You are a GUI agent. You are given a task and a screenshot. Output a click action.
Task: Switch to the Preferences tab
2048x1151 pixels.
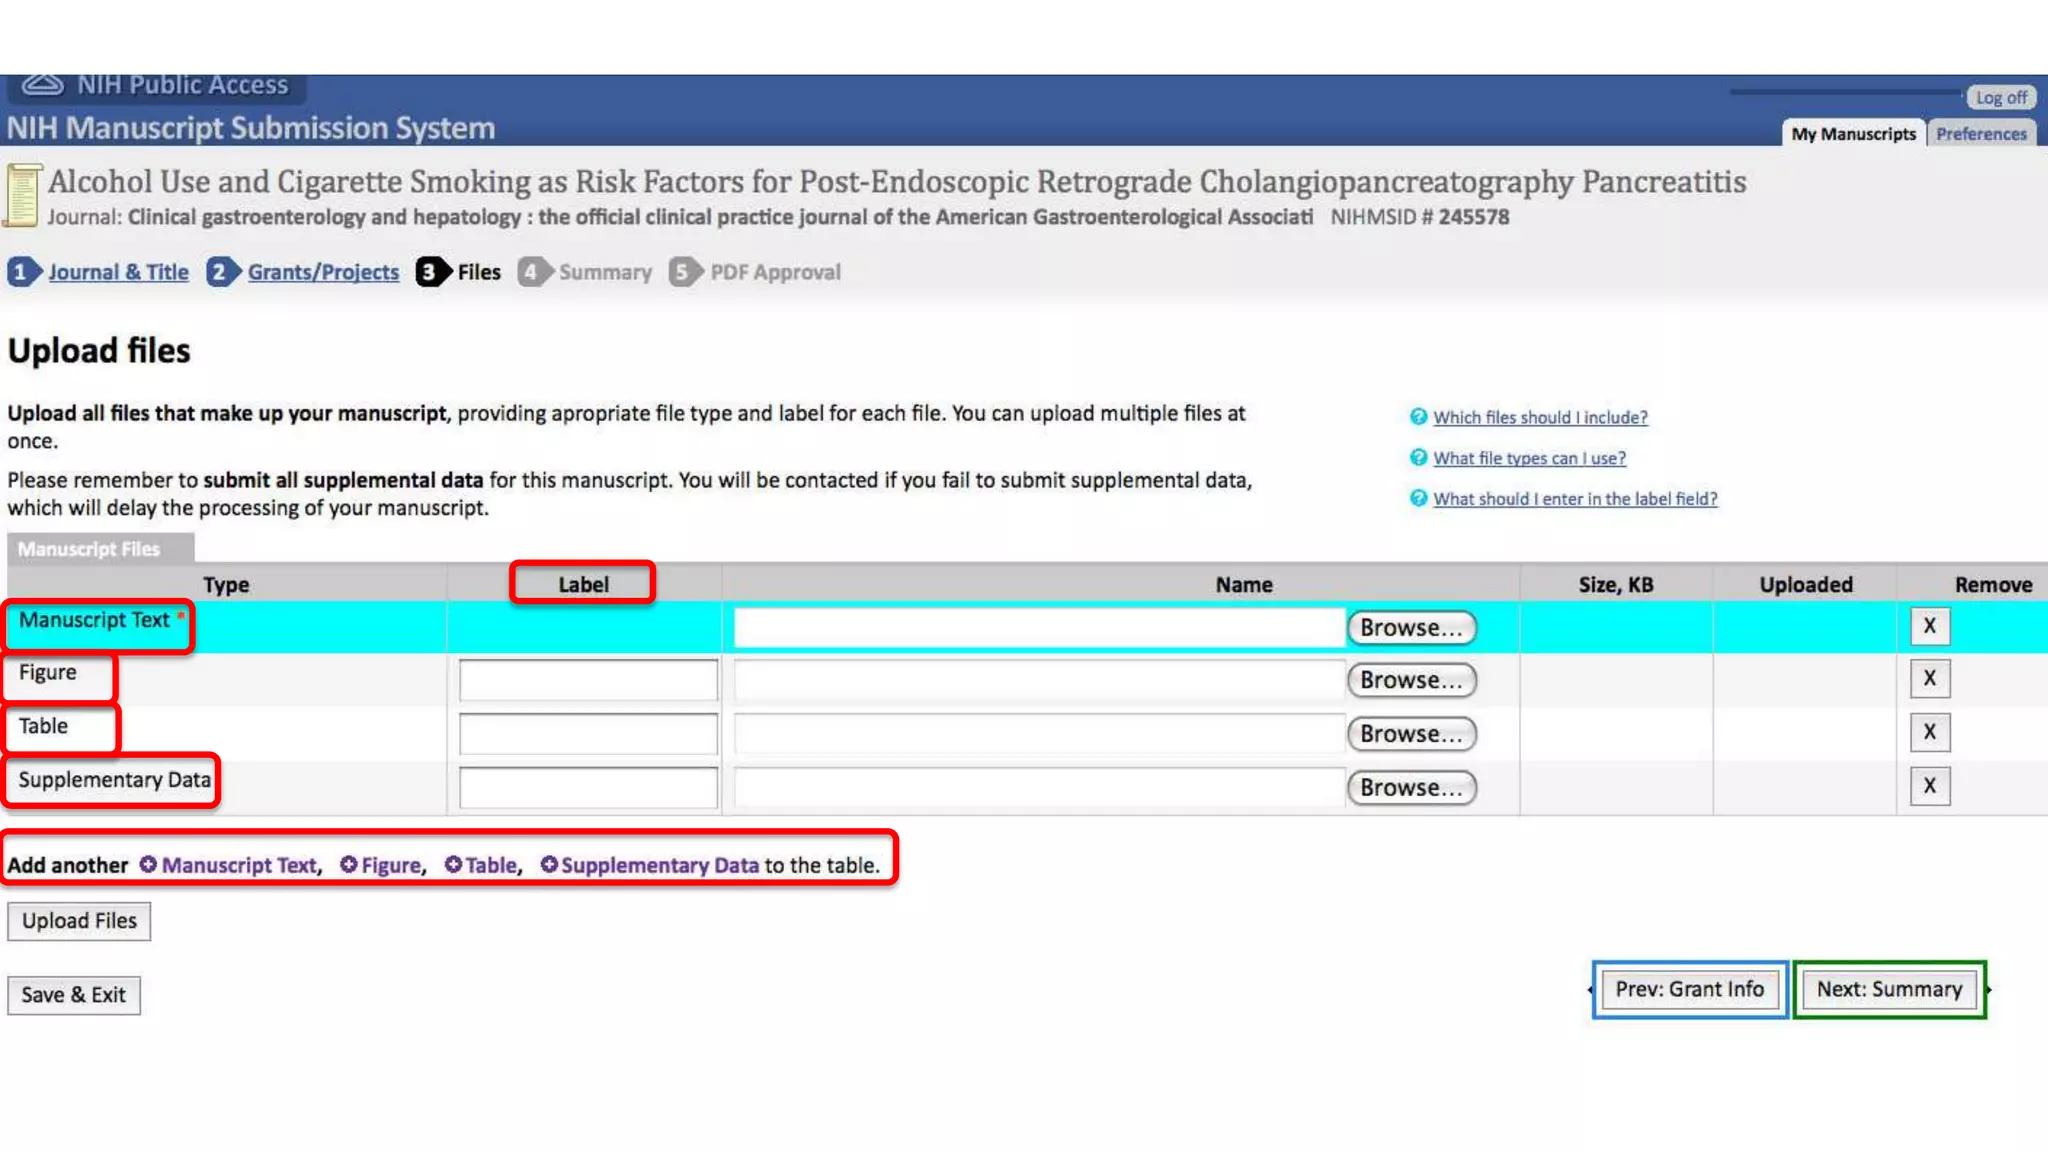point(1980,134)
